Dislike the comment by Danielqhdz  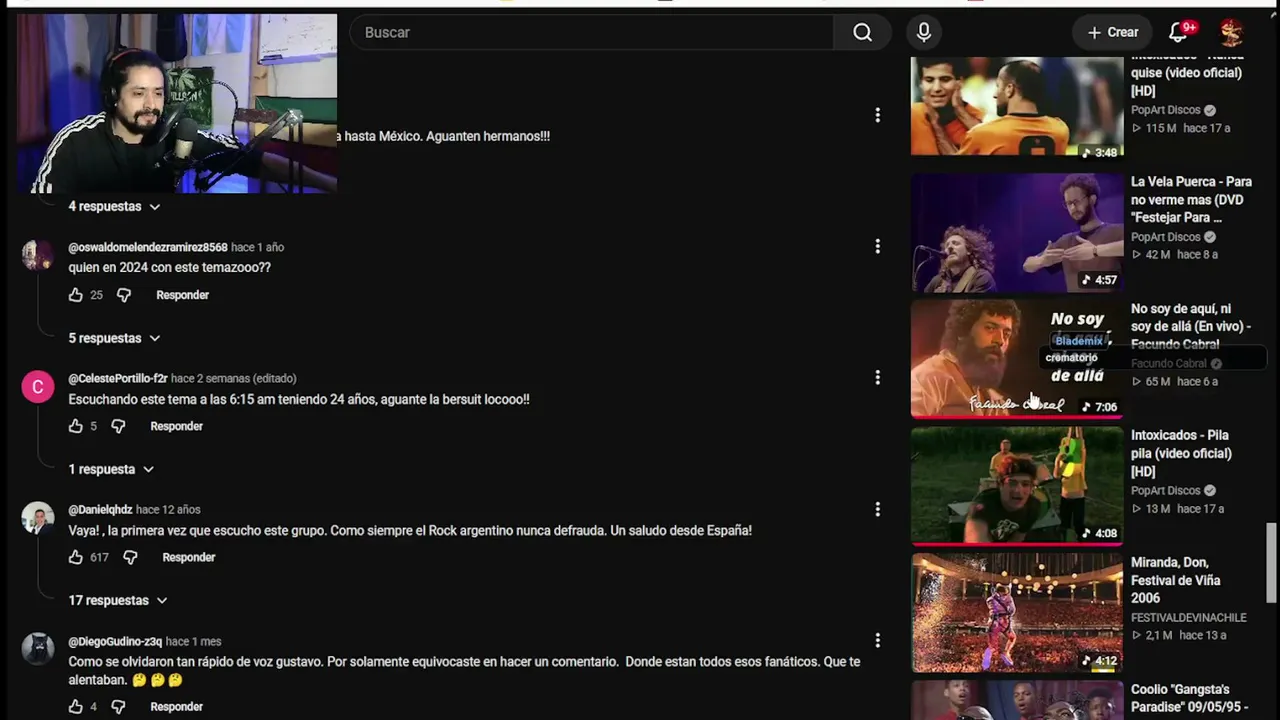(130, 557)
